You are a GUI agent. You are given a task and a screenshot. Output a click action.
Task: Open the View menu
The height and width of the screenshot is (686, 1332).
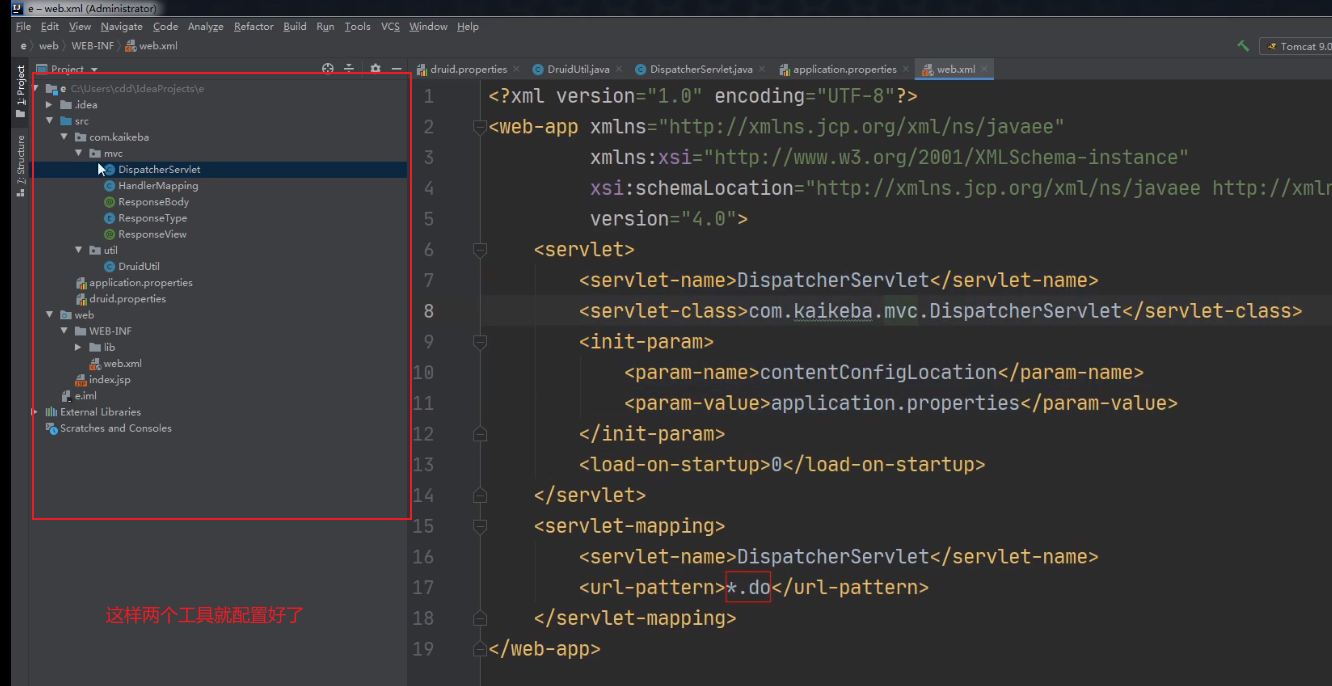pos(81,27)
